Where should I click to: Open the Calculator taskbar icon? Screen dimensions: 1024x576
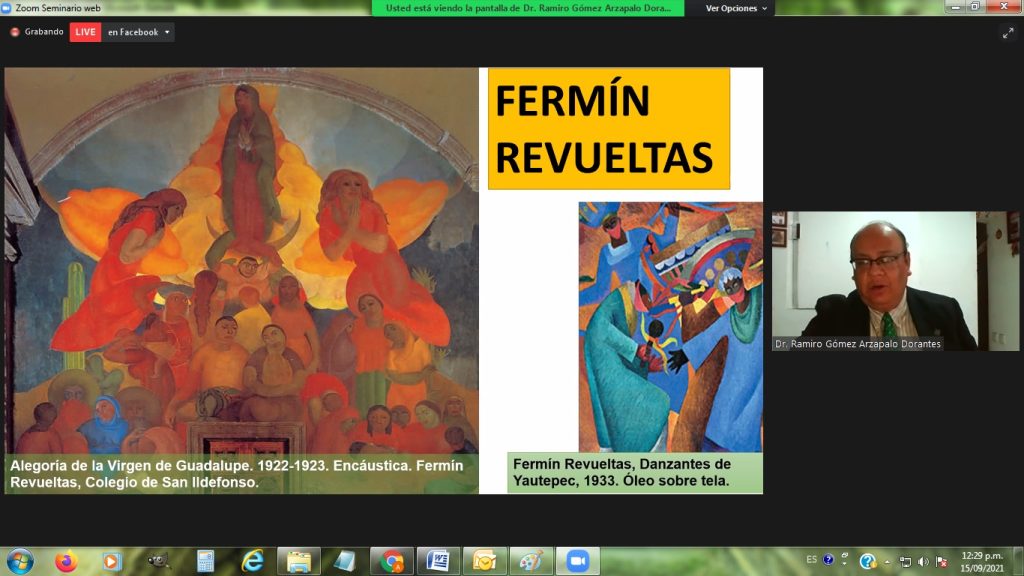click(x=206, y=561)
